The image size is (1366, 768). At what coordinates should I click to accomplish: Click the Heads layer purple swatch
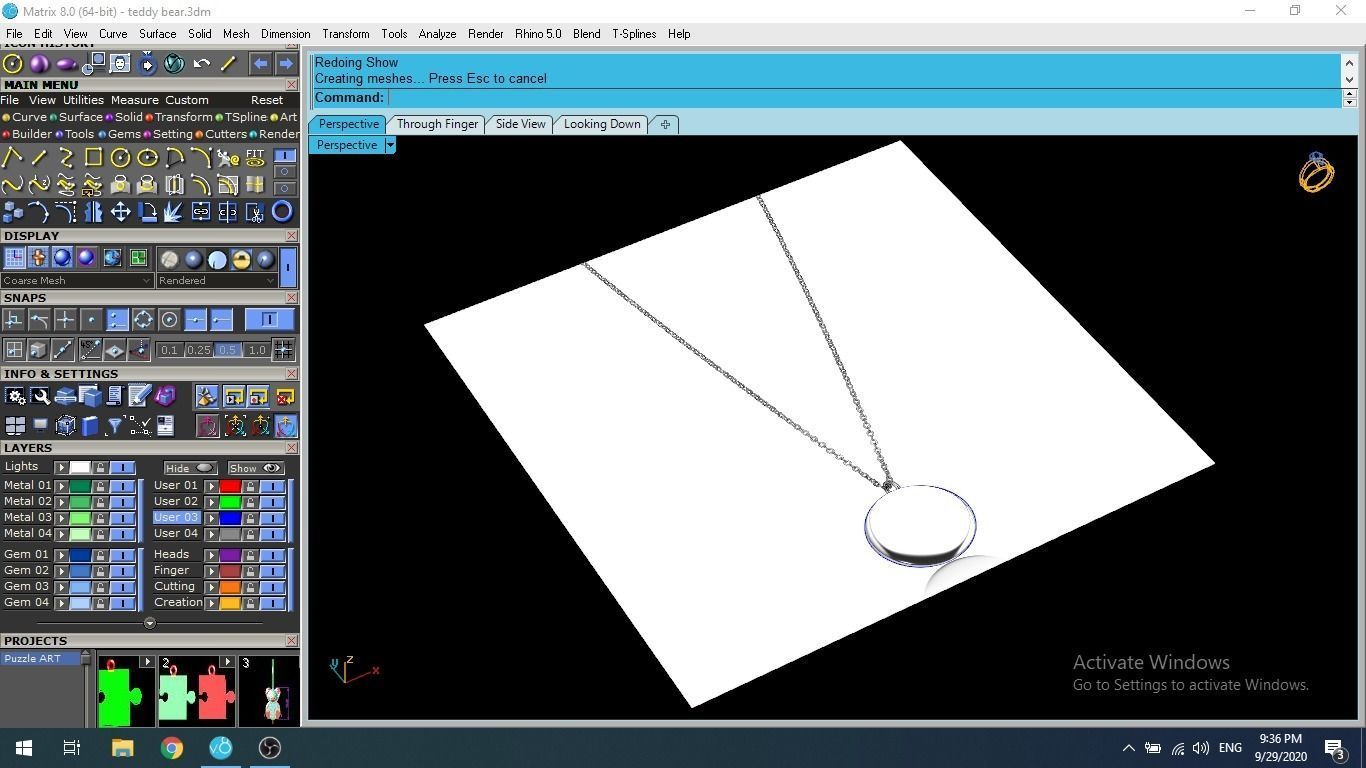click(x=230, y=555)
